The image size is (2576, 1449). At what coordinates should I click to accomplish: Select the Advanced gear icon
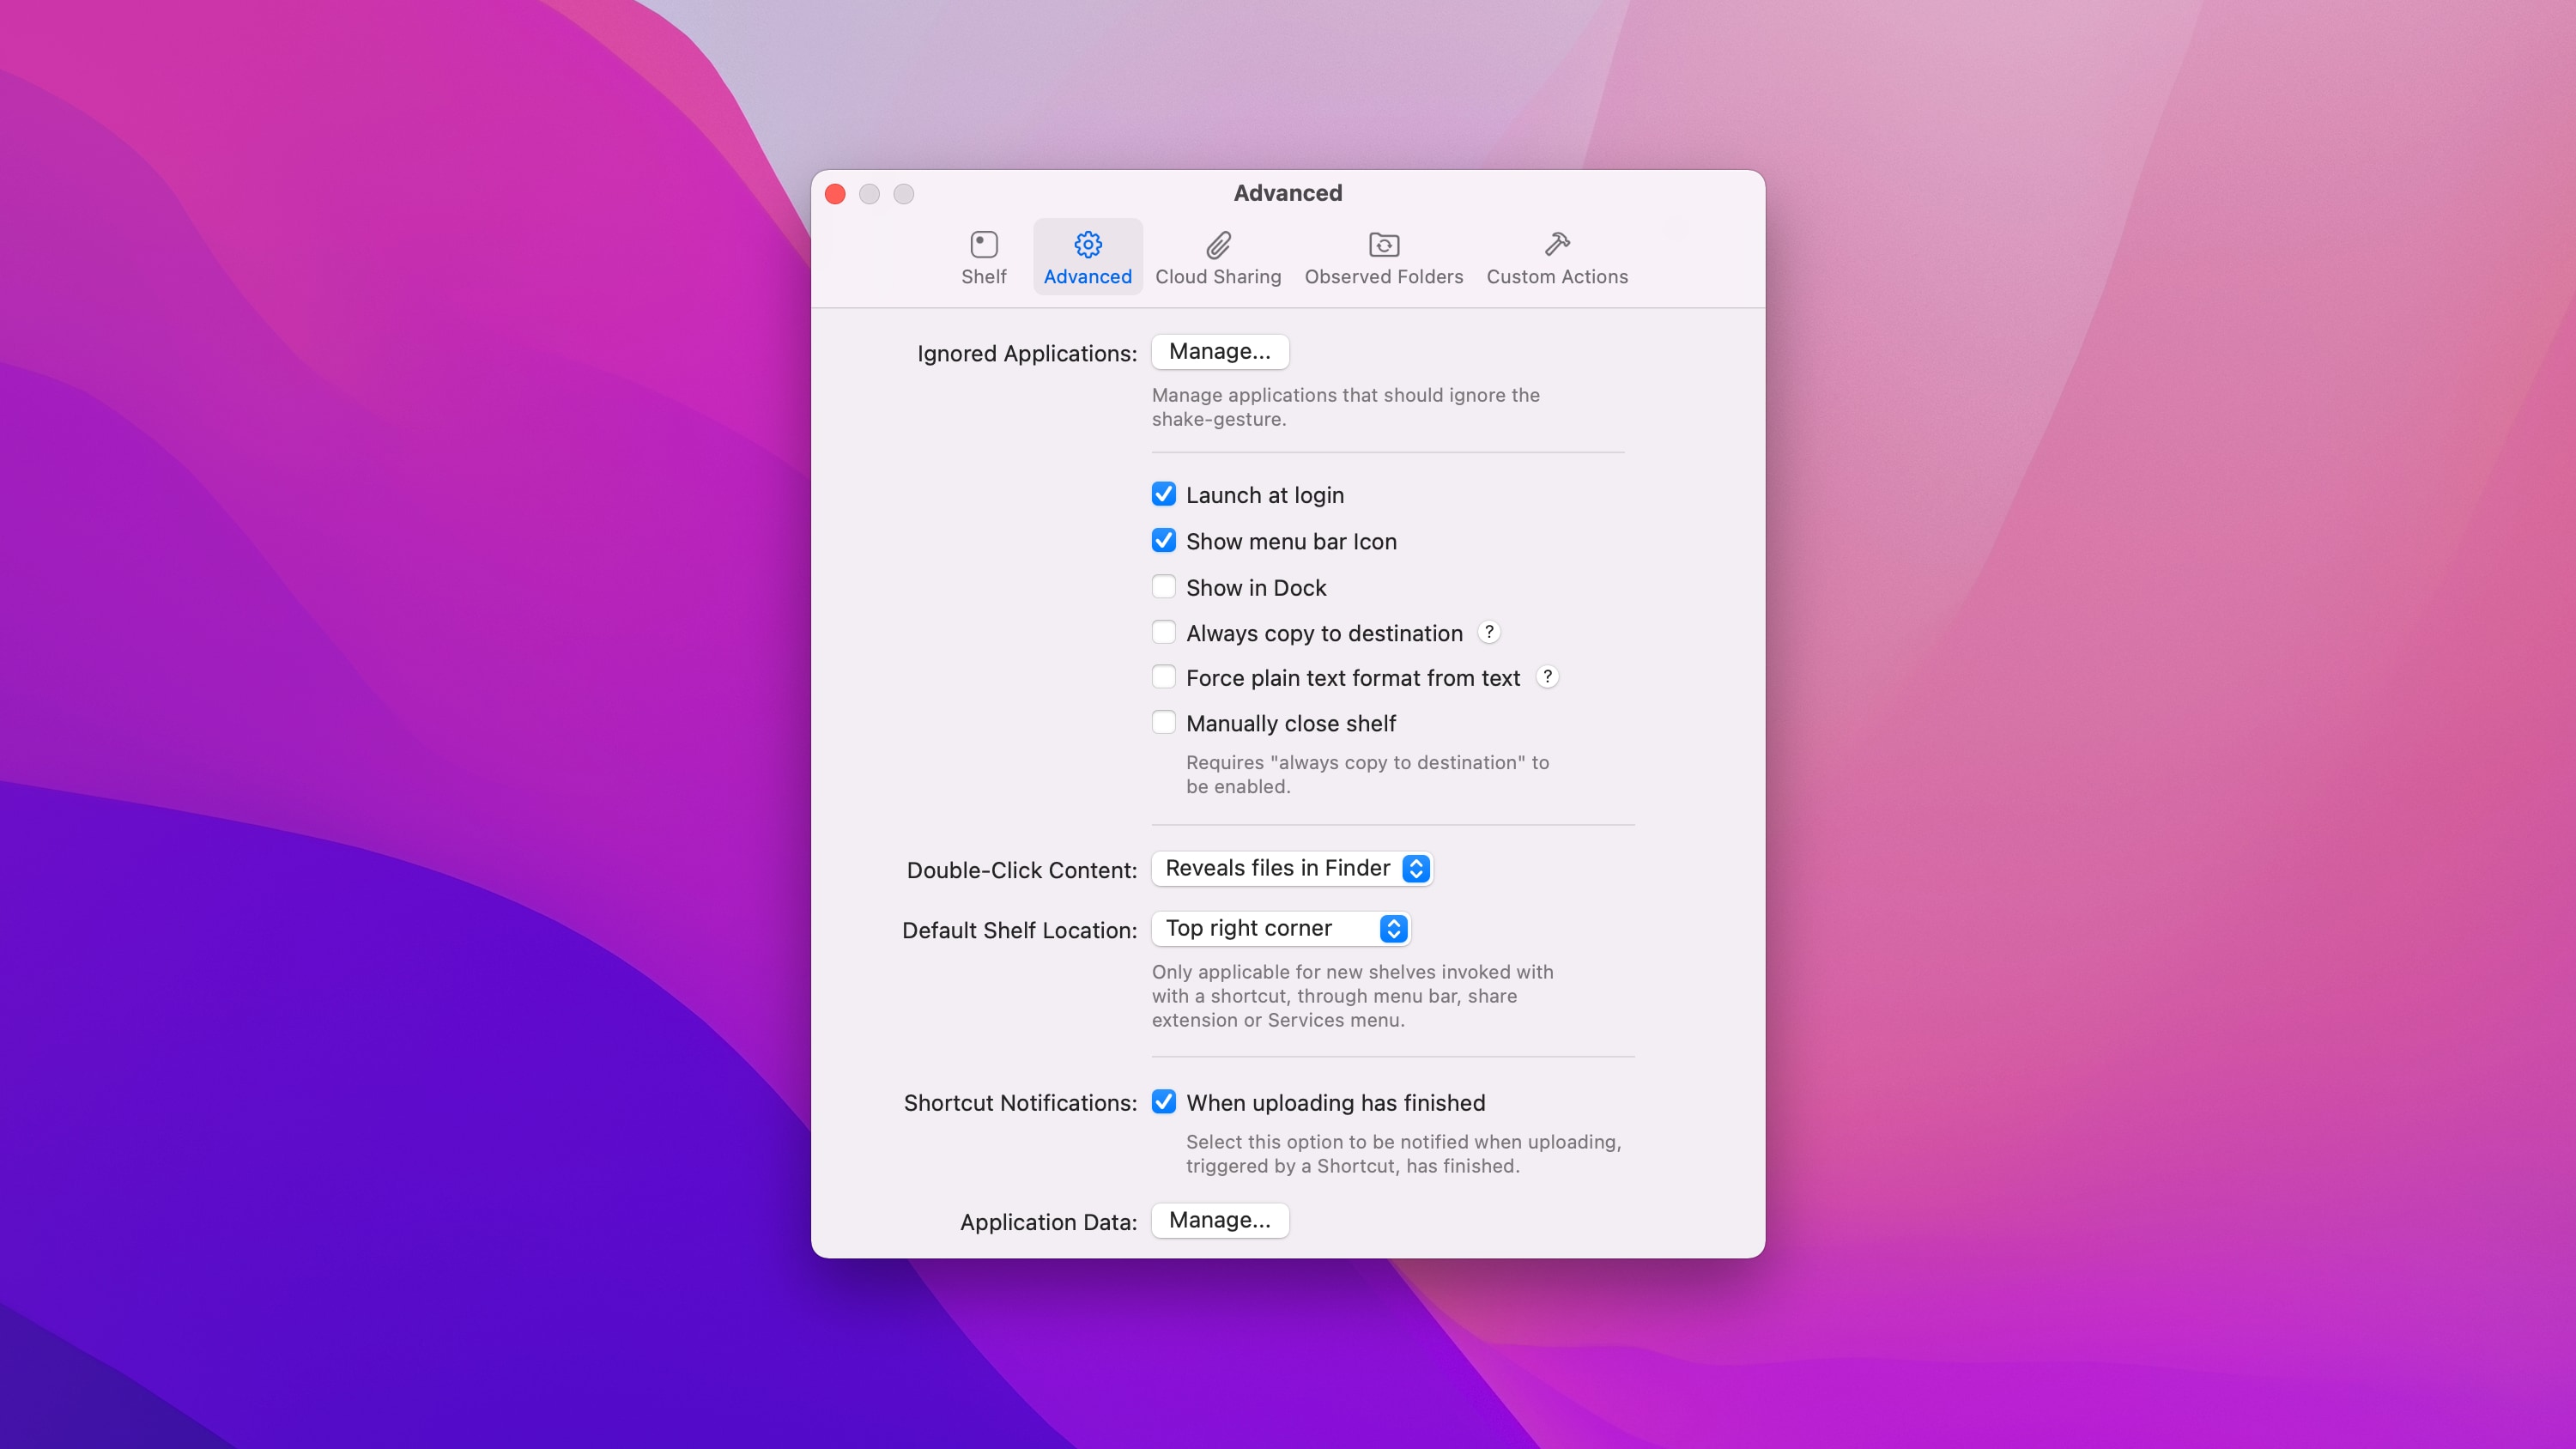[1086, 244]
